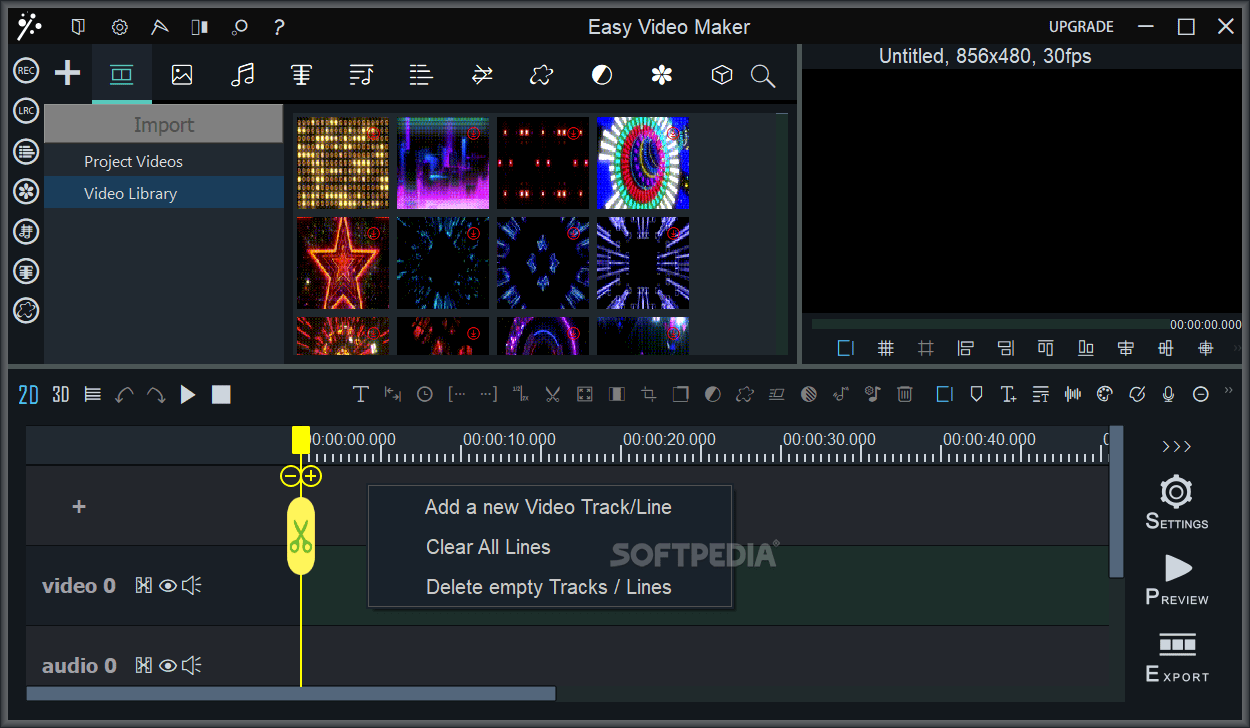Click the zoom-in plus on the playhead
The height and width of the screenshot is (728, 1250).
(310, 477)
